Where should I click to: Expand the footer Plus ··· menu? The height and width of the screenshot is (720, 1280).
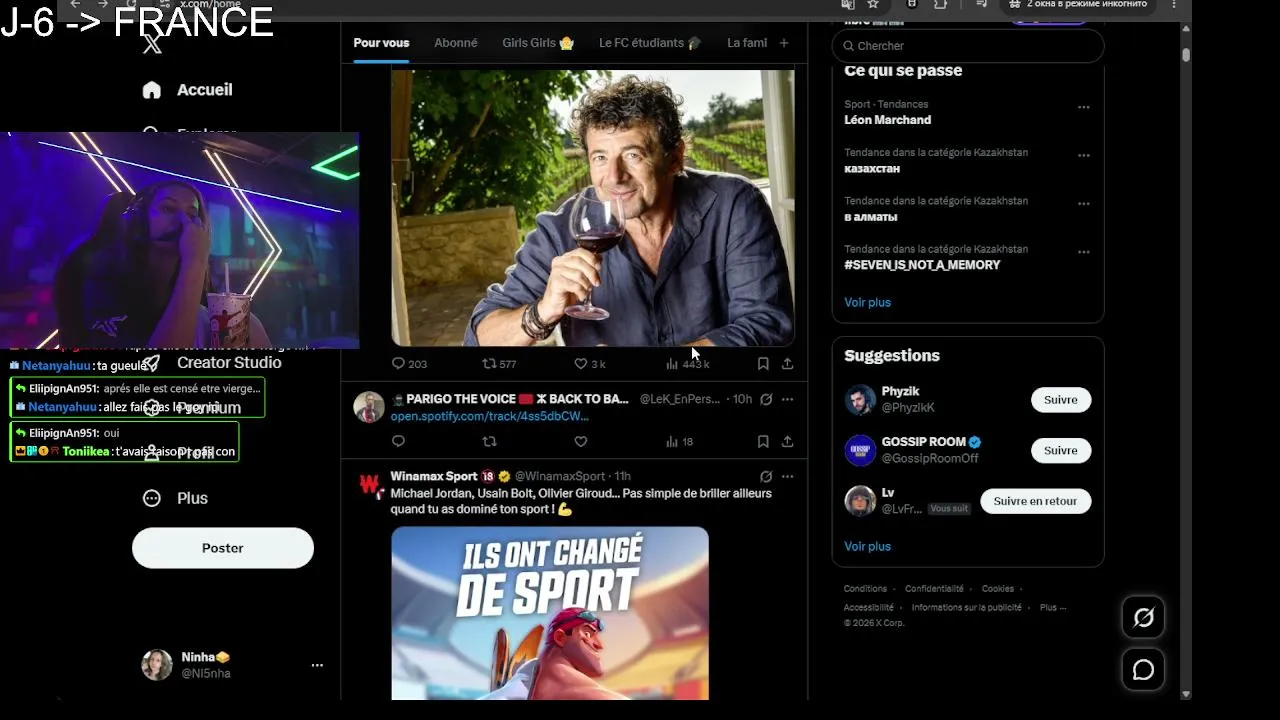[x=1053, y=607]
